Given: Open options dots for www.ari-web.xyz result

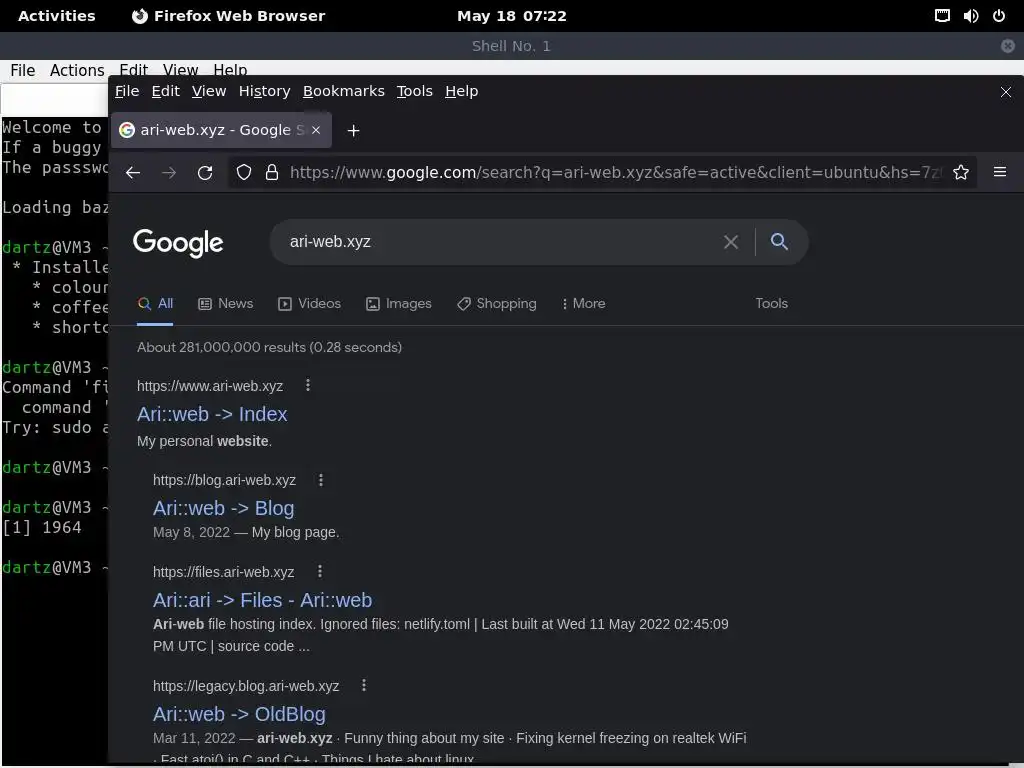Looking at the screenshot, I should click(x=308, y=385).
